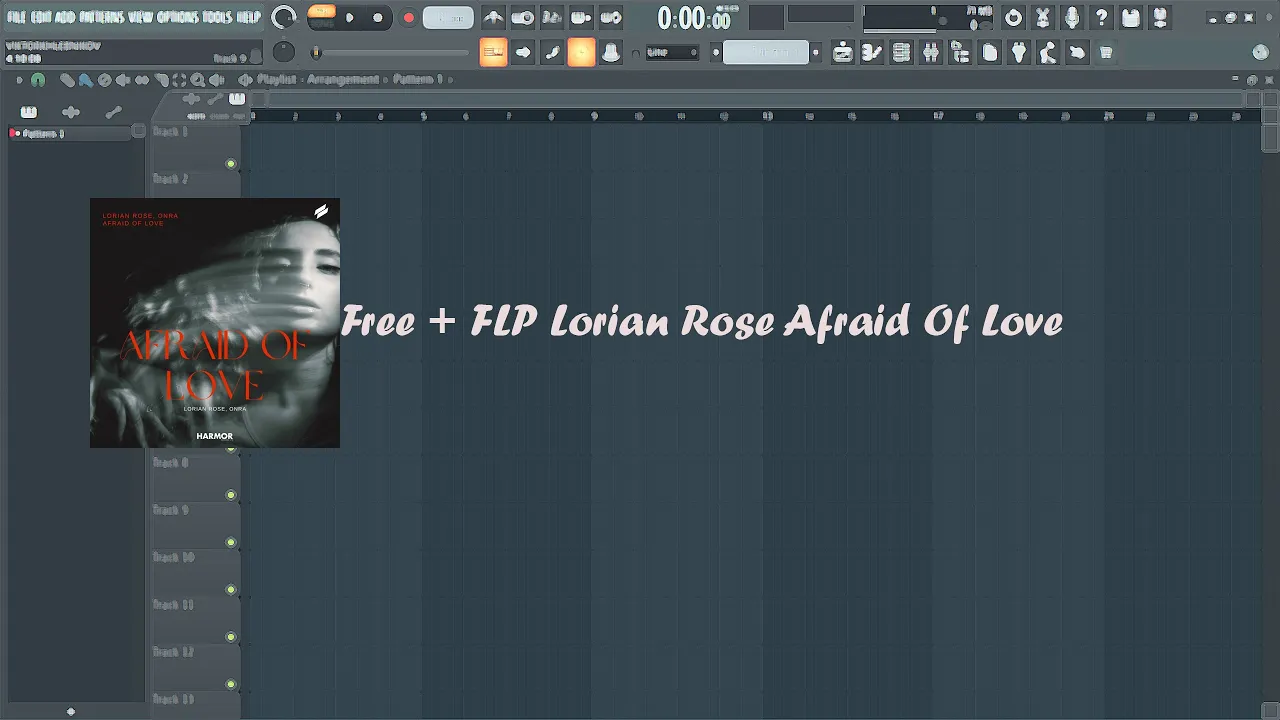Toggle blend recording overdub icon
Screen dimensions: 1280x720
point(580,17)
